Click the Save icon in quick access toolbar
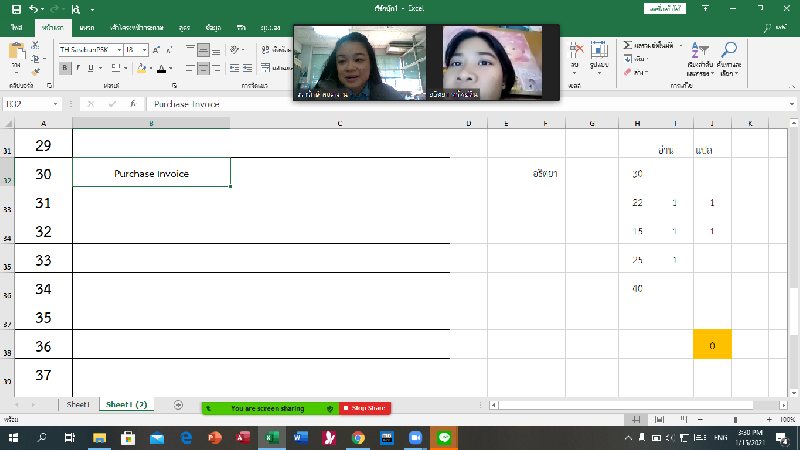The height and width of the screenshot is (450, 800). click(16, 9)
